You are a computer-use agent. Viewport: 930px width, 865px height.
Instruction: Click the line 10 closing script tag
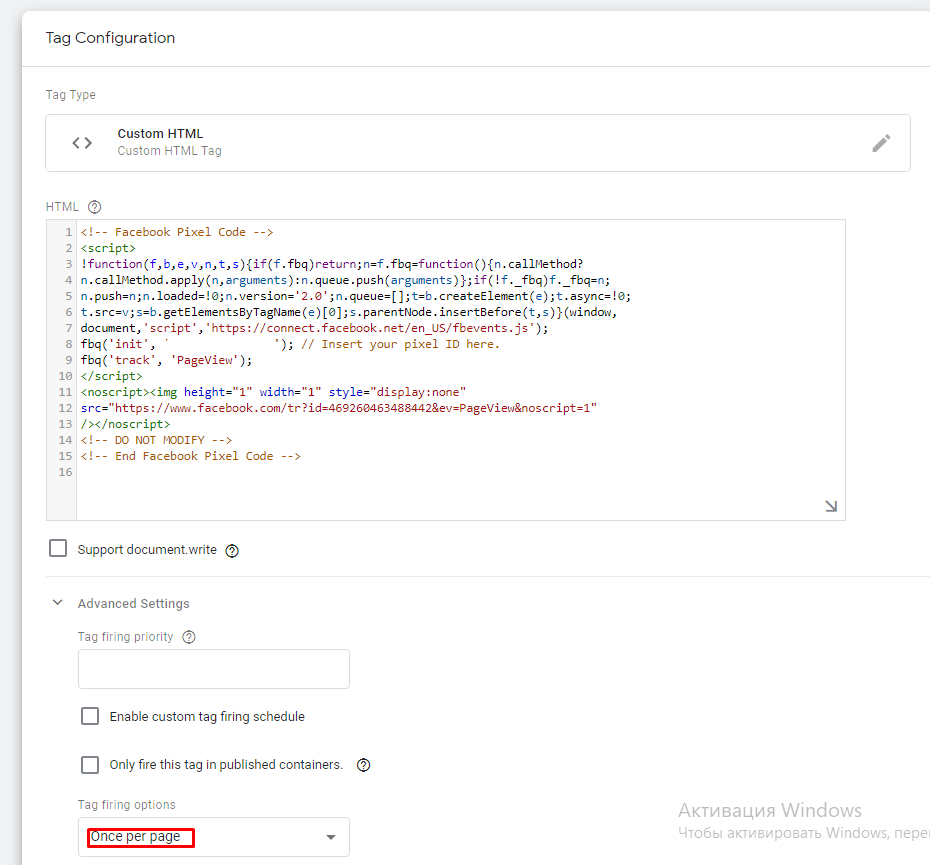(x=112, y=376)
